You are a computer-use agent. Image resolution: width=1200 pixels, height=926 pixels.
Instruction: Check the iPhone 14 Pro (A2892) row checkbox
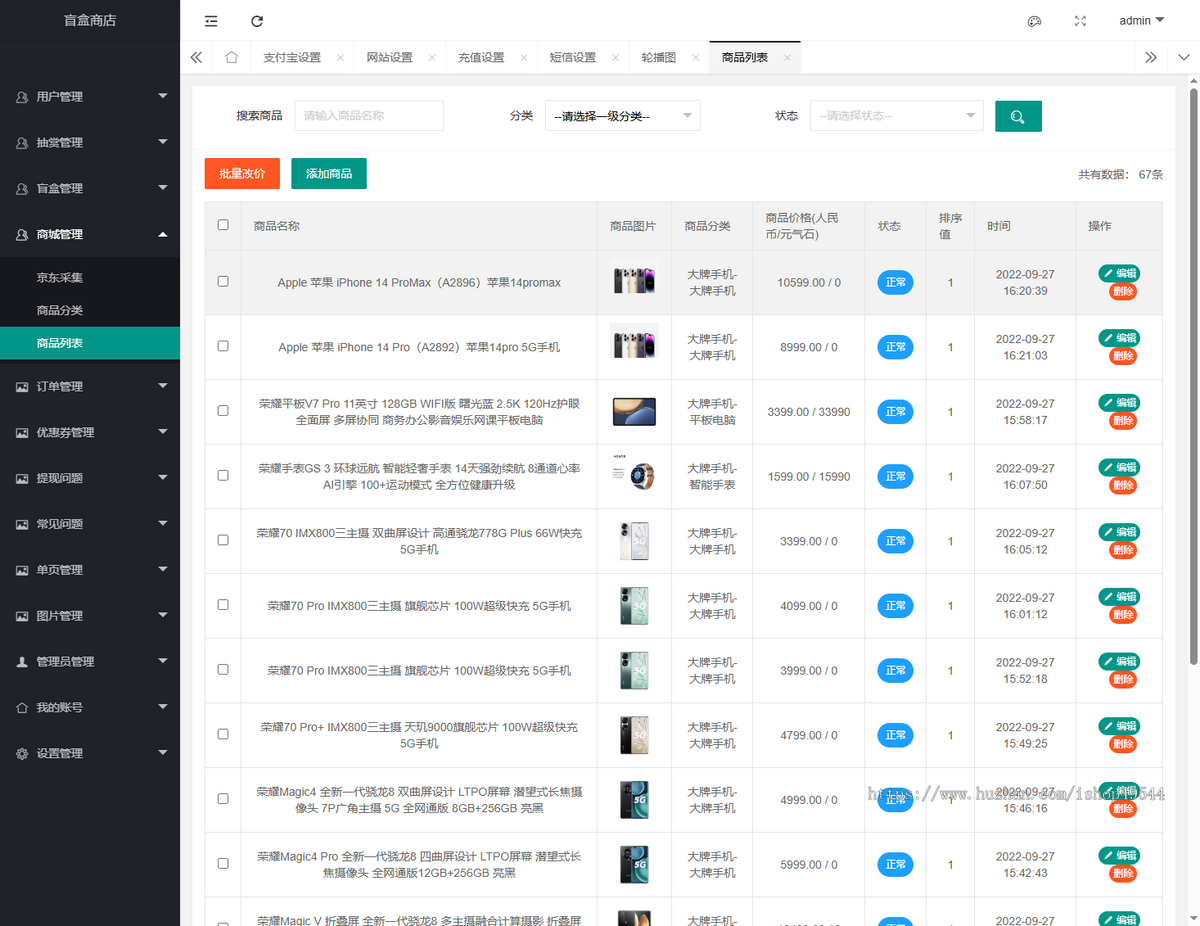tap(223, 346)
